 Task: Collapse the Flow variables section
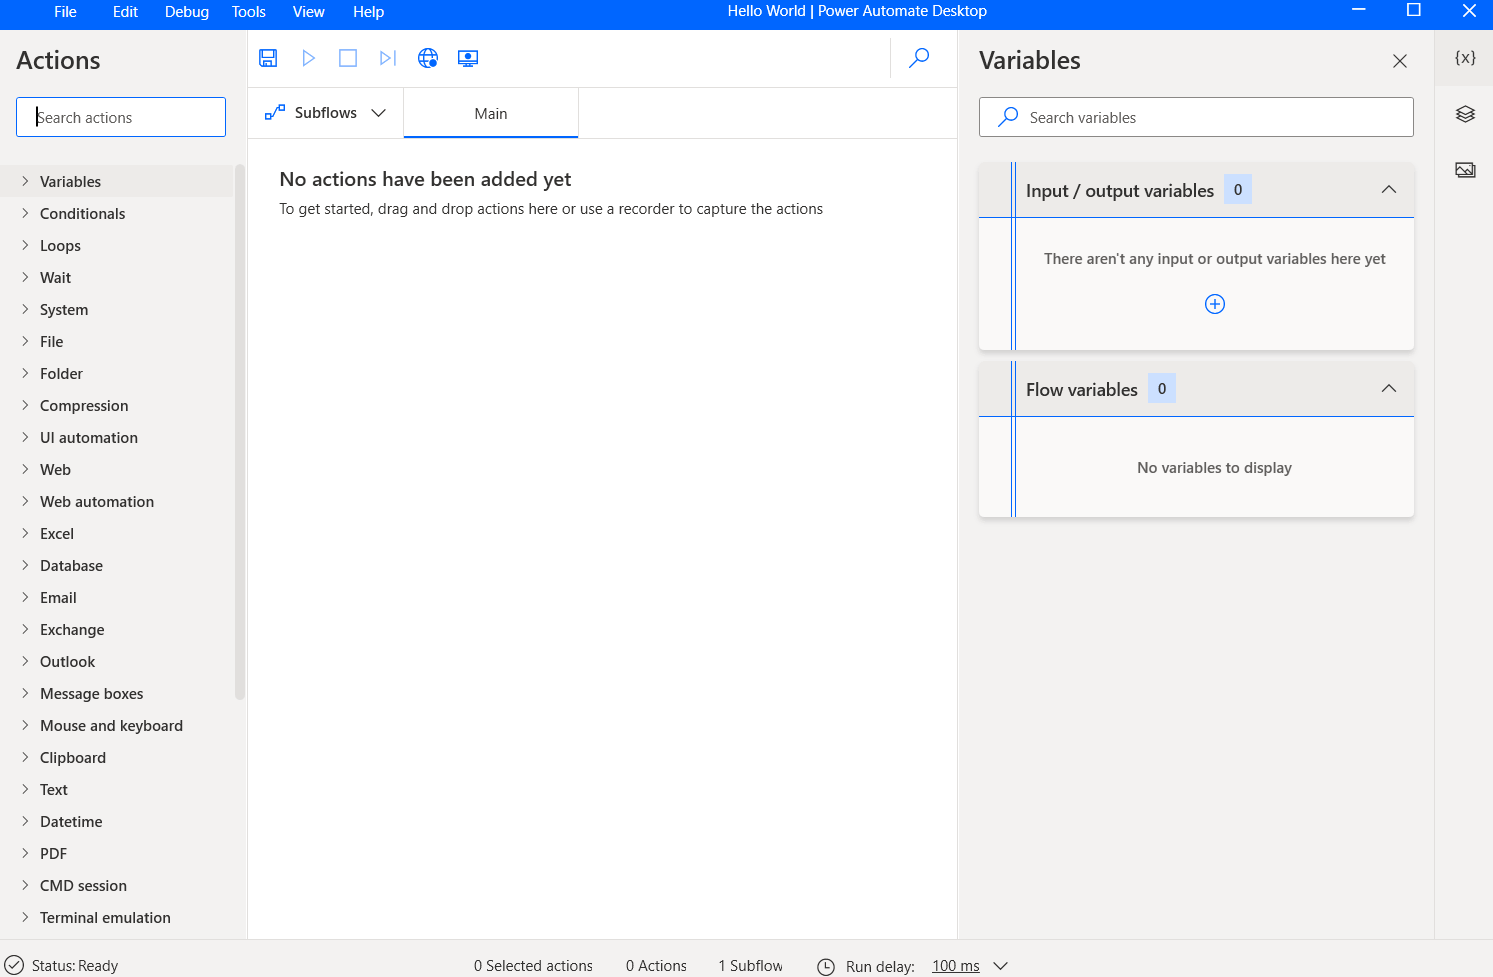1388,388
